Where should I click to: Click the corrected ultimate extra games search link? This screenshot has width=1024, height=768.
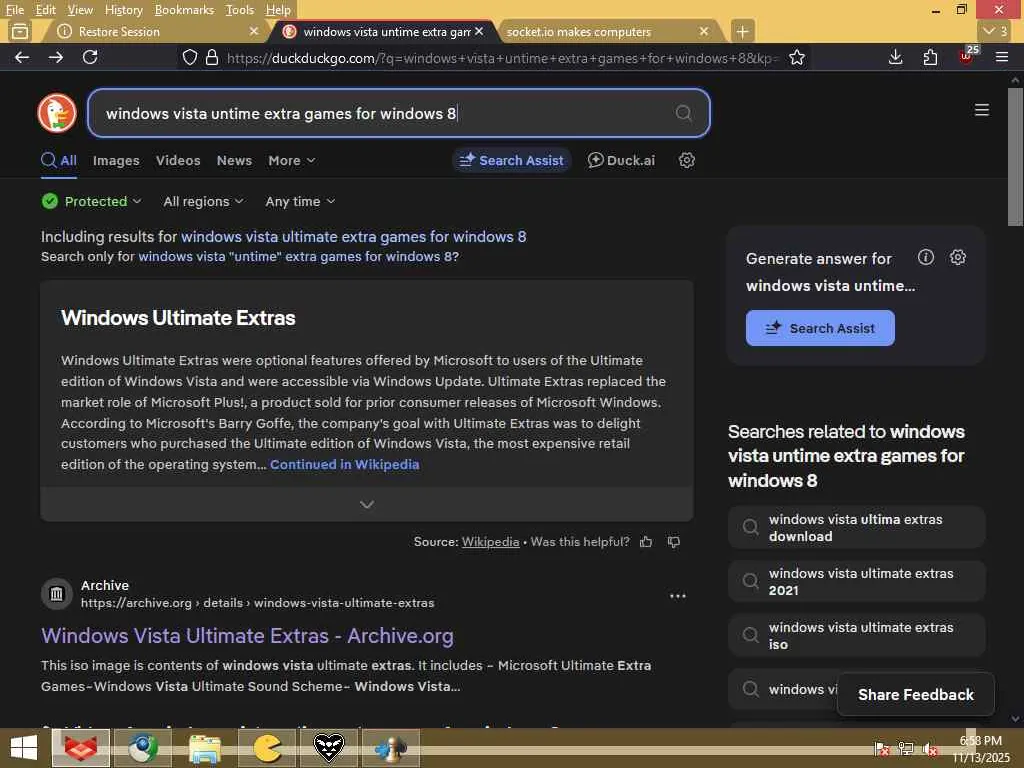353,236
